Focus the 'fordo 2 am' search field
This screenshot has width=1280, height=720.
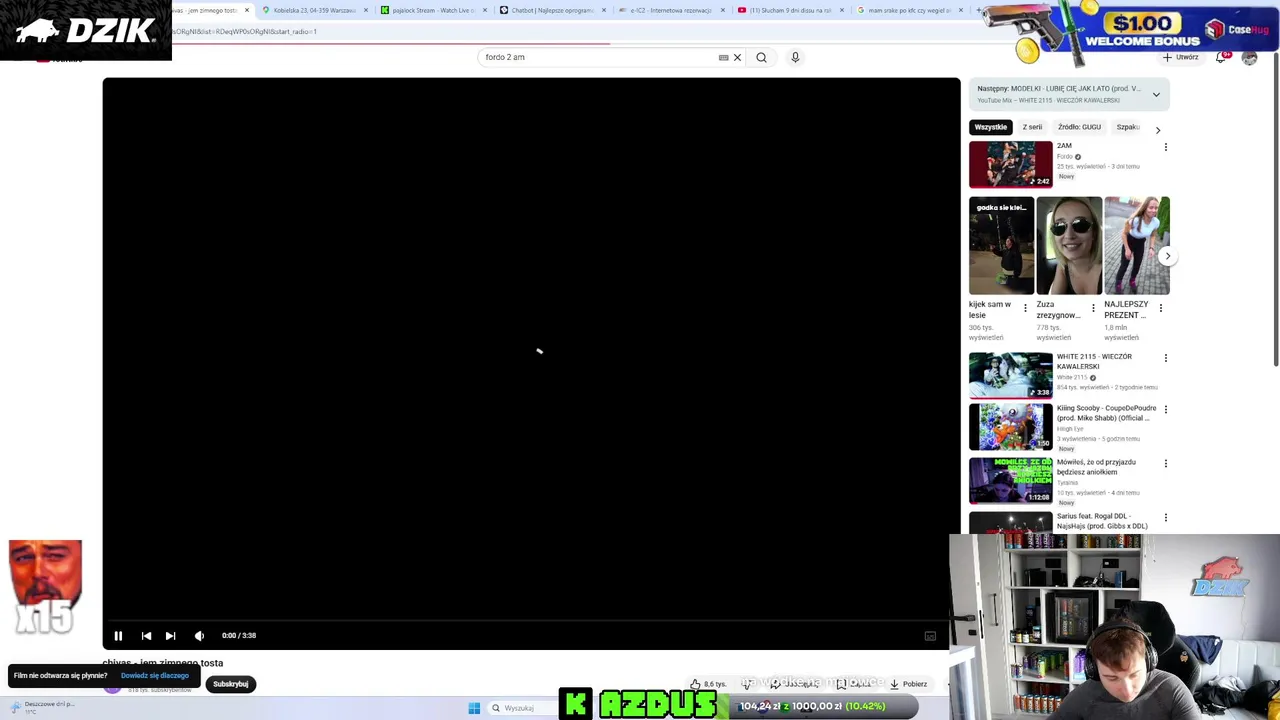coord(598,57)
